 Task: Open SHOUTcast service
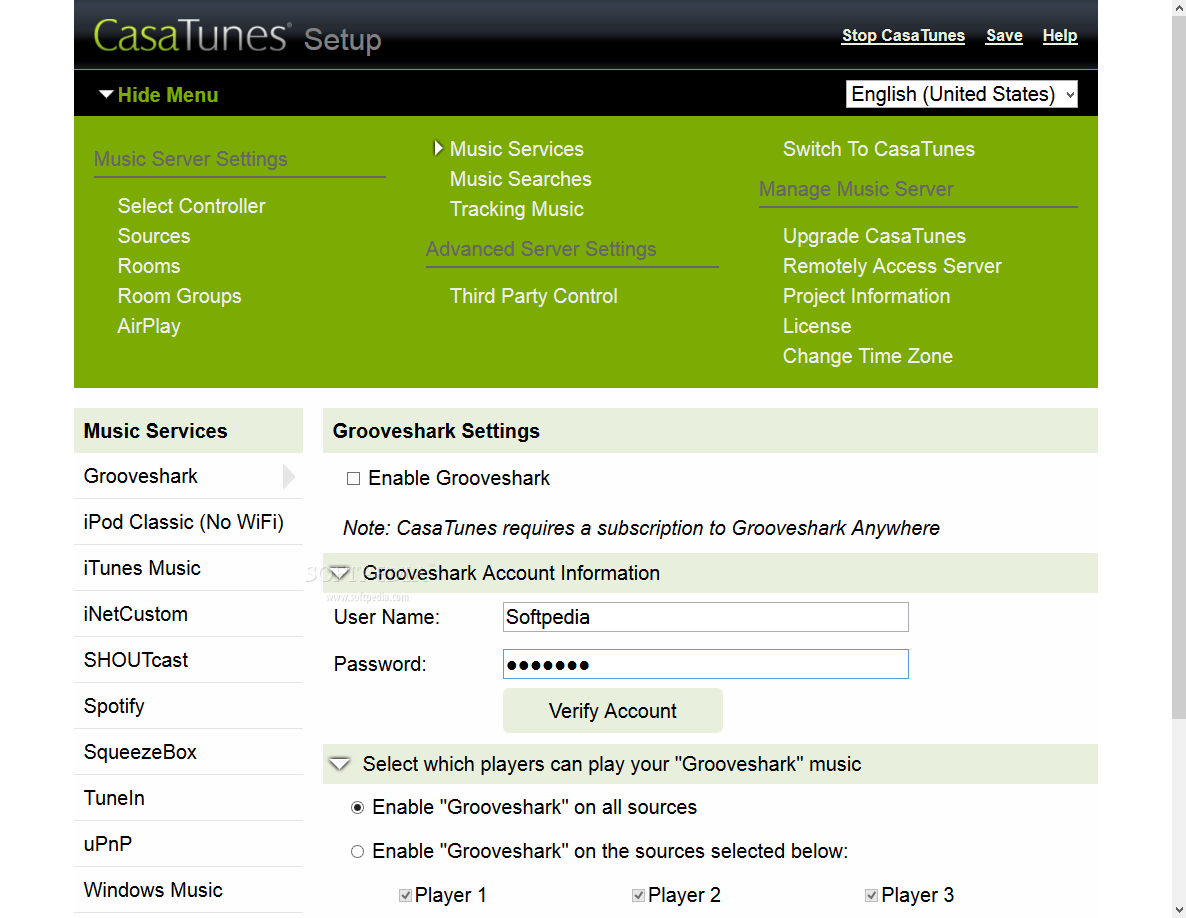(188, 660)
